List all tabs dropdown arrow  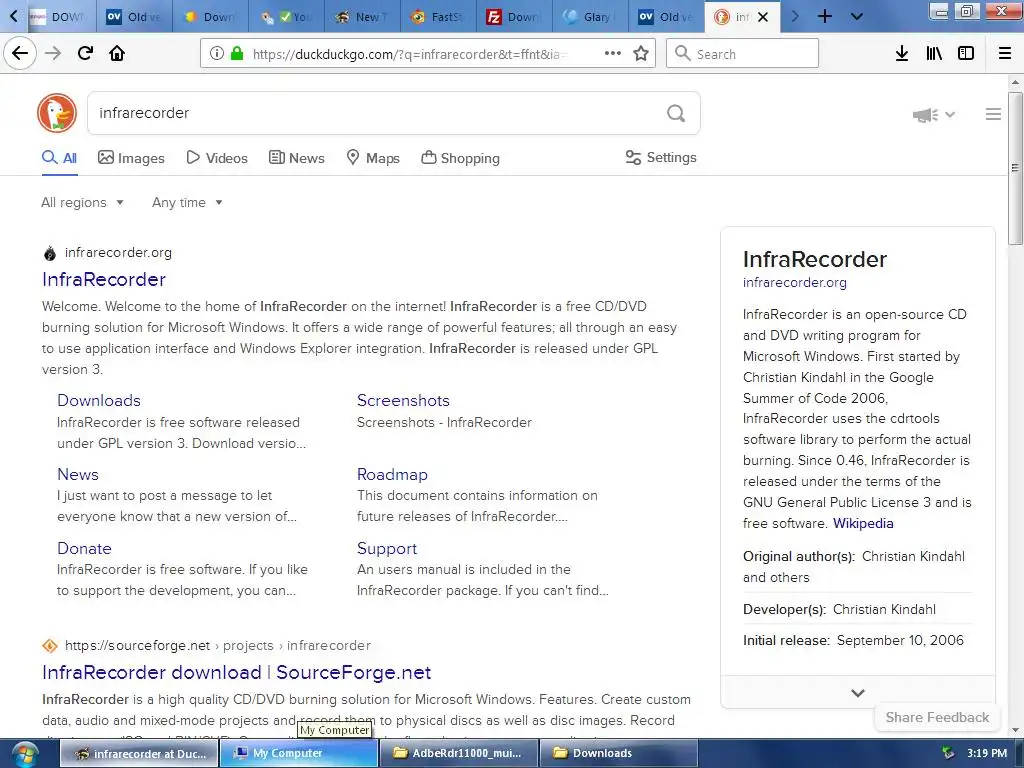(857, 16)
